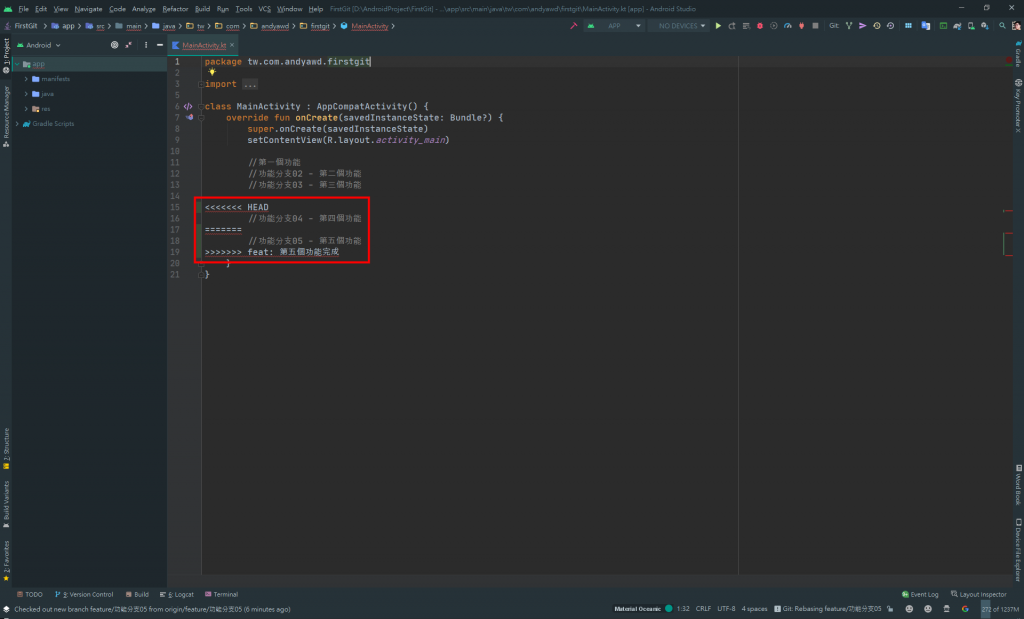Click the green terminal window toolbar icon
Screen dimensions: 1024x619
[943, 26]
